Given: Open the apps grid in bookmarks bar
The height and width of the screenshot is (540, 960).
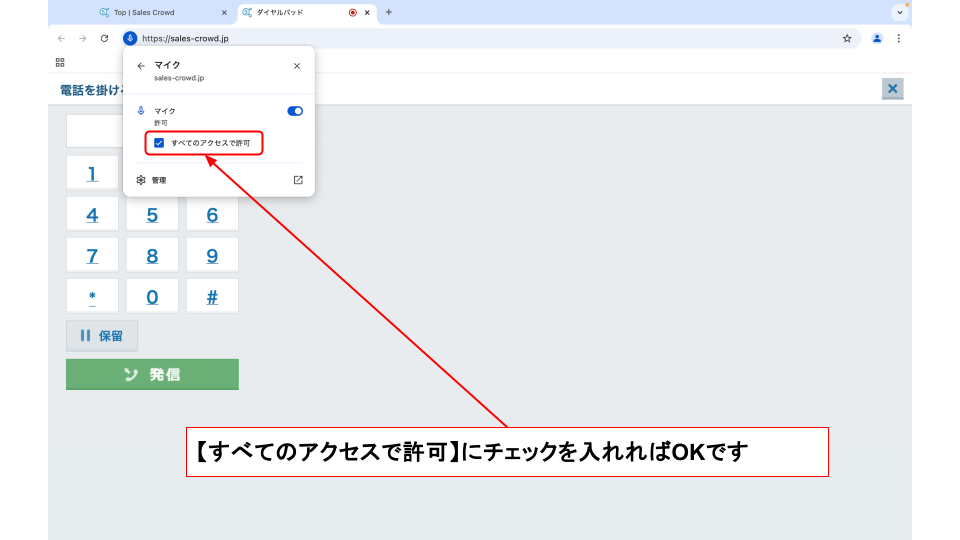Looking at the screenshot, I should coord(60,62).
